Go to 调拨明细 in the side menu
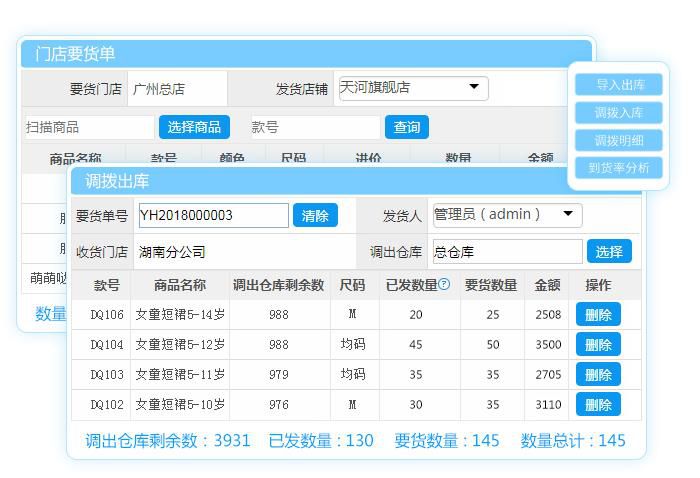This screenshot has width=700, height=478. coord(620,140)
